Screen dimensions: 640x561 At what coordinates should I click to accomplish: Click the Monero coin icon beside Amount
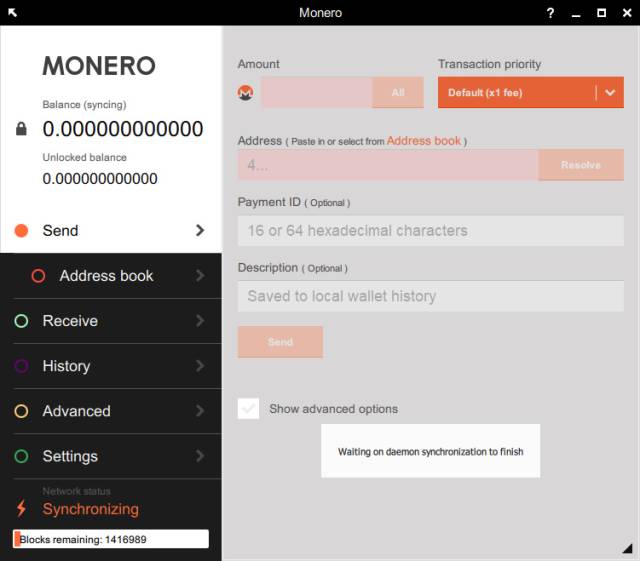245,93
